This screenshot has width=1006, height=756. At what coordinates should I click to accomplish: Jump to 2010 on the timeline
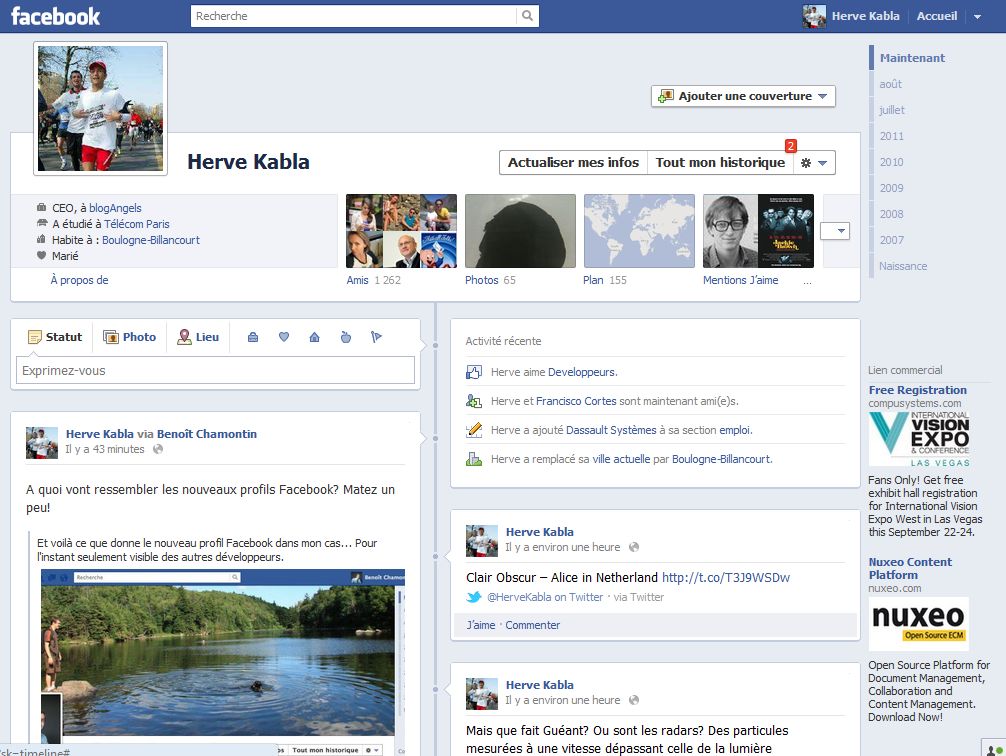(x=892, y=162)
